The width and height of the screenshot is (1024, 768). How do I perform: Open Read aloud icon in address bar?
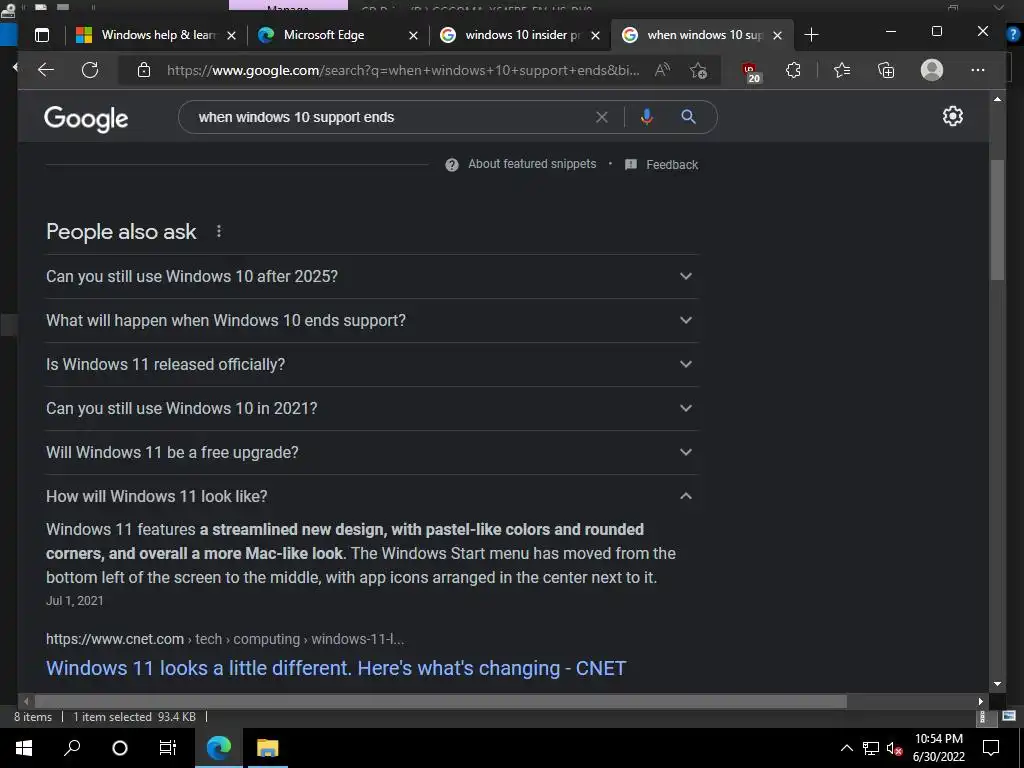click(662, 70)
